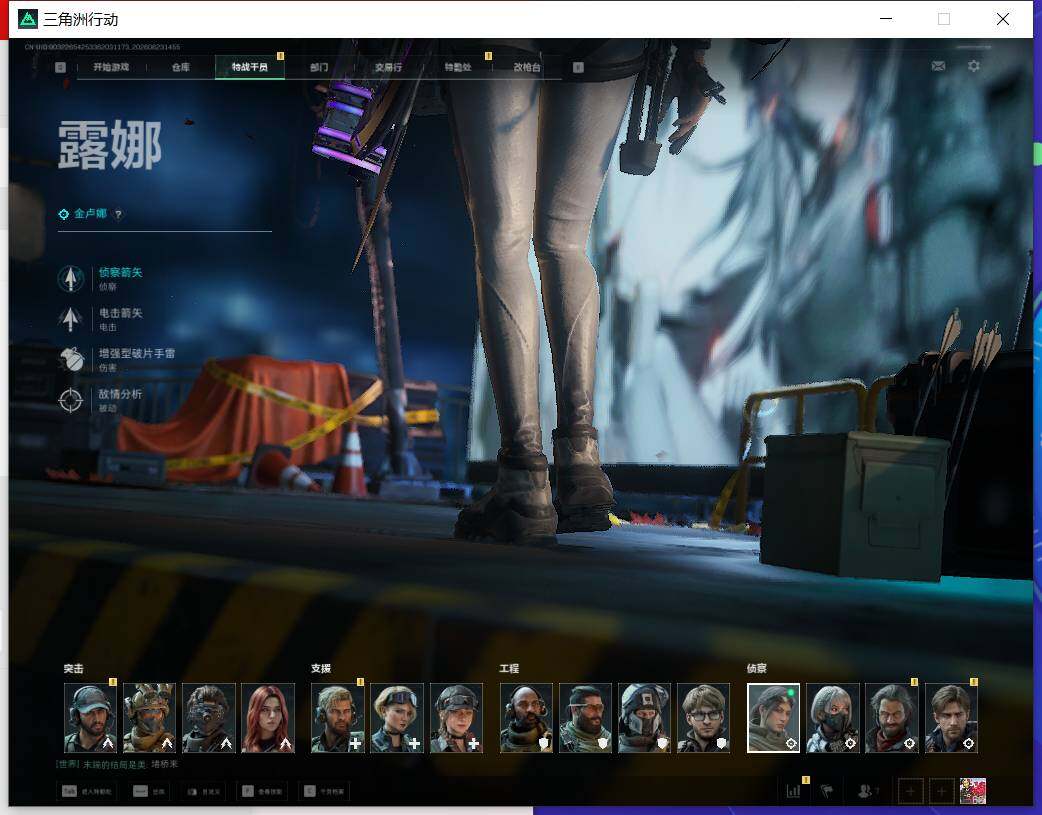Switch to the 仓库 tab
1042x815 pixels.
point(180,67)
